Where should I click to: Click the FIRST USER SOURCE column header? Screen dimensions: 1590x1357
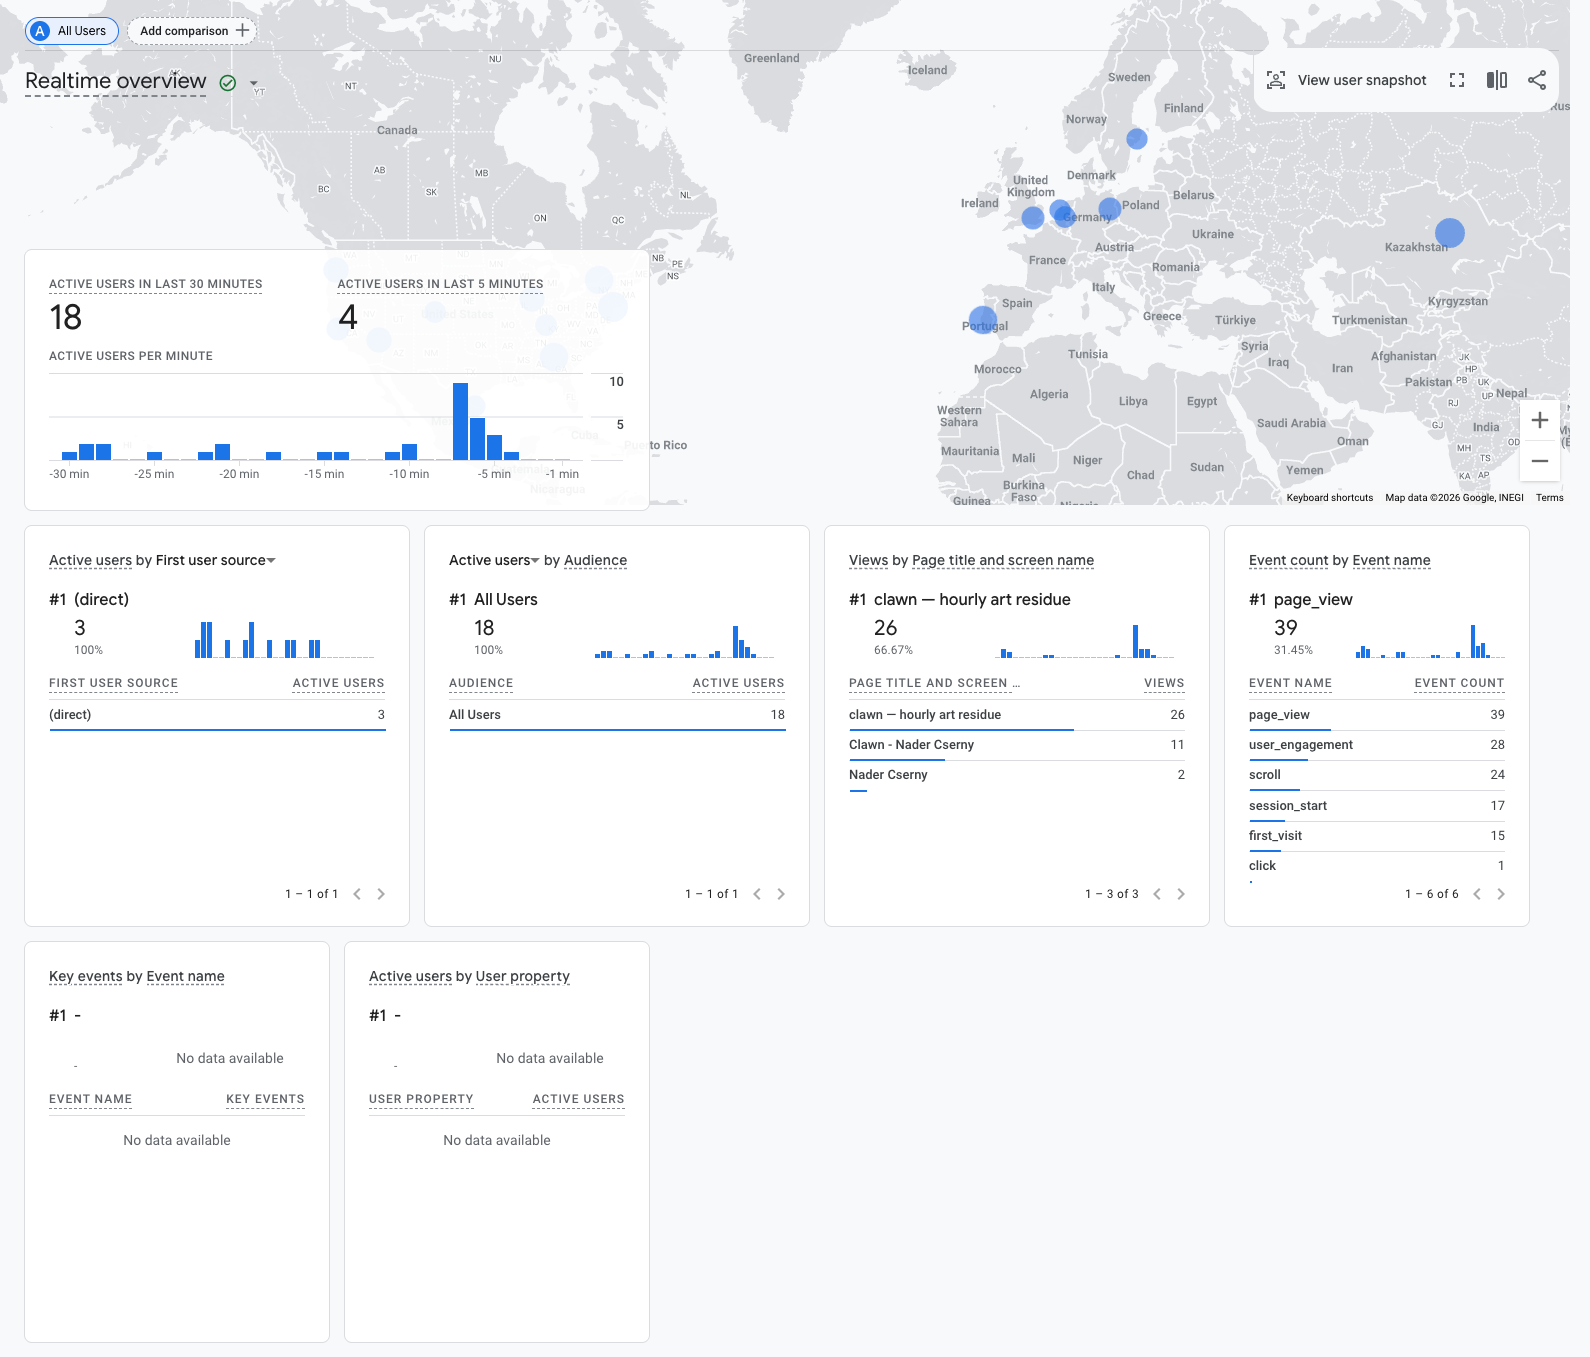(113, 683)
